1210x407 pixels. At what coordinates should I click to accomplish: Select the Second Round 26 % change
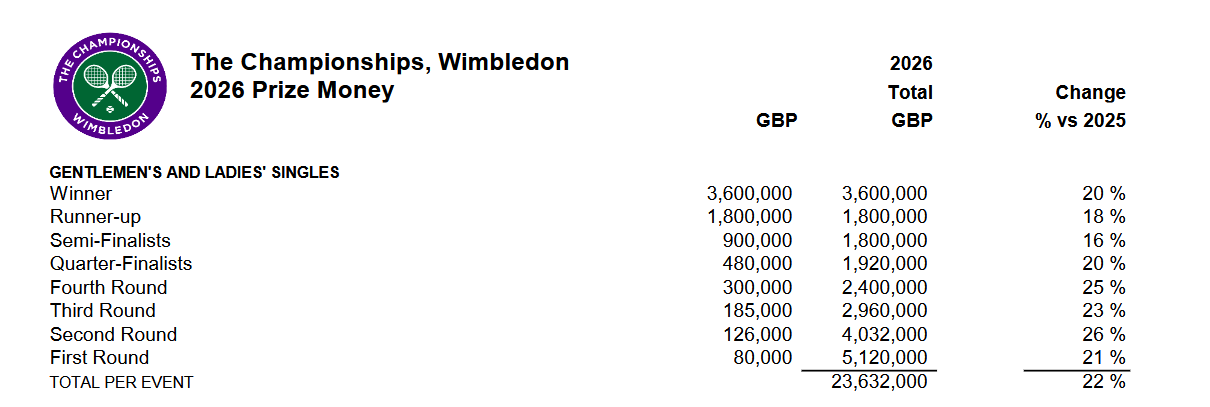pyautogui.click(x=1104, y=335)
